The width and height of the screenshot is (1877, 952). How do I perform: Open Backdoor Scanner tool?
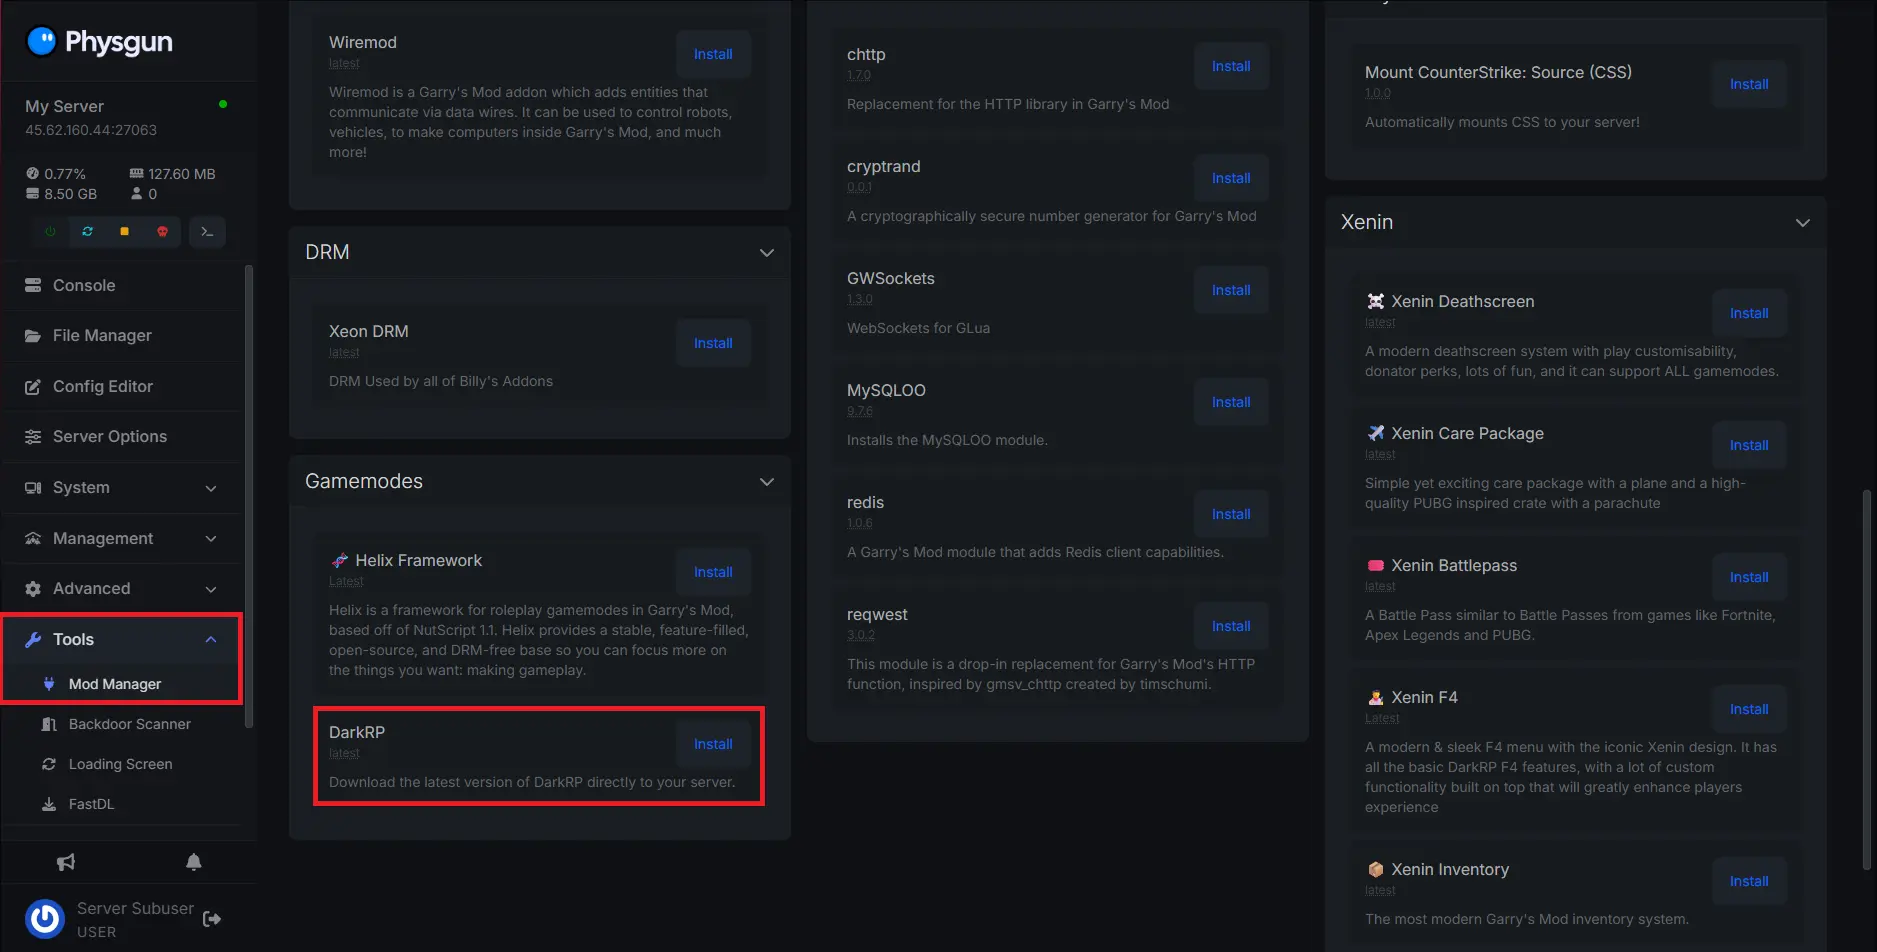click(129, 724)
